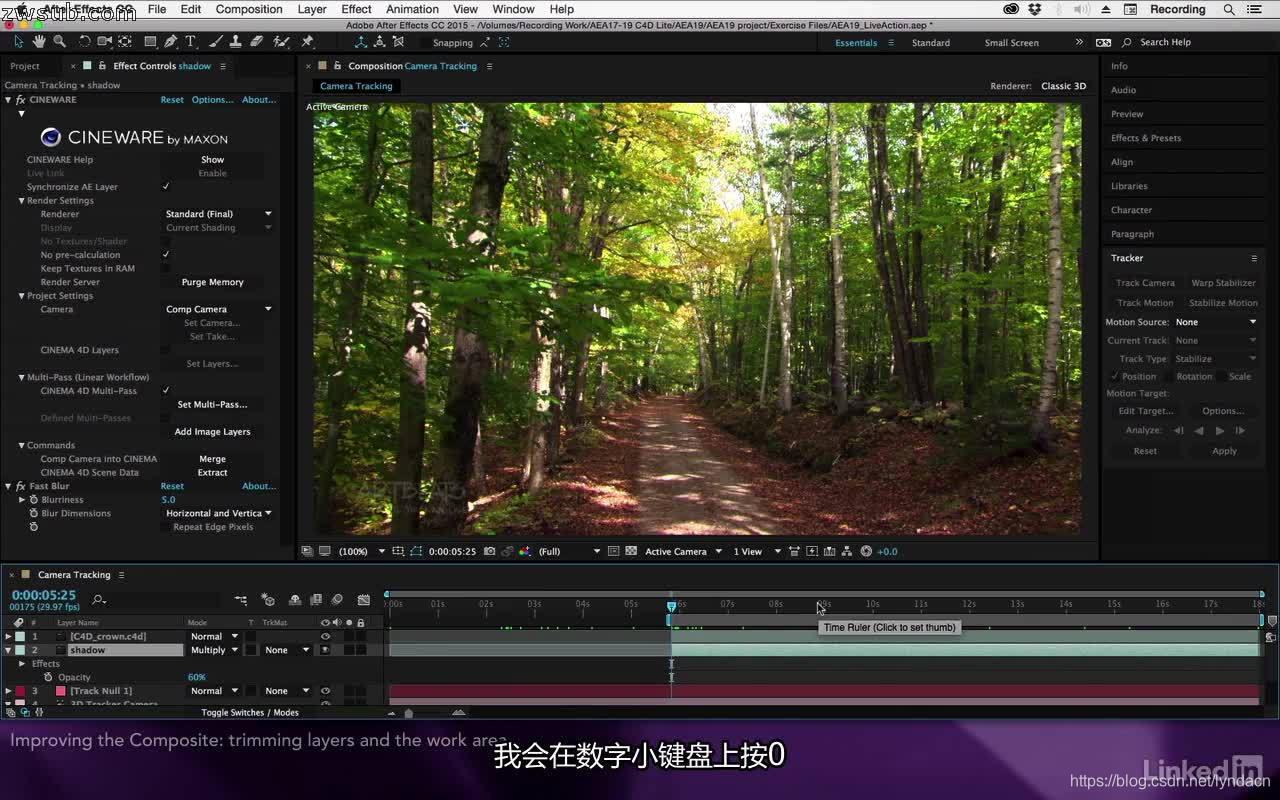Select the Selection arrow tool
This screenshot has width=1280, height=800.
point(18,42)
